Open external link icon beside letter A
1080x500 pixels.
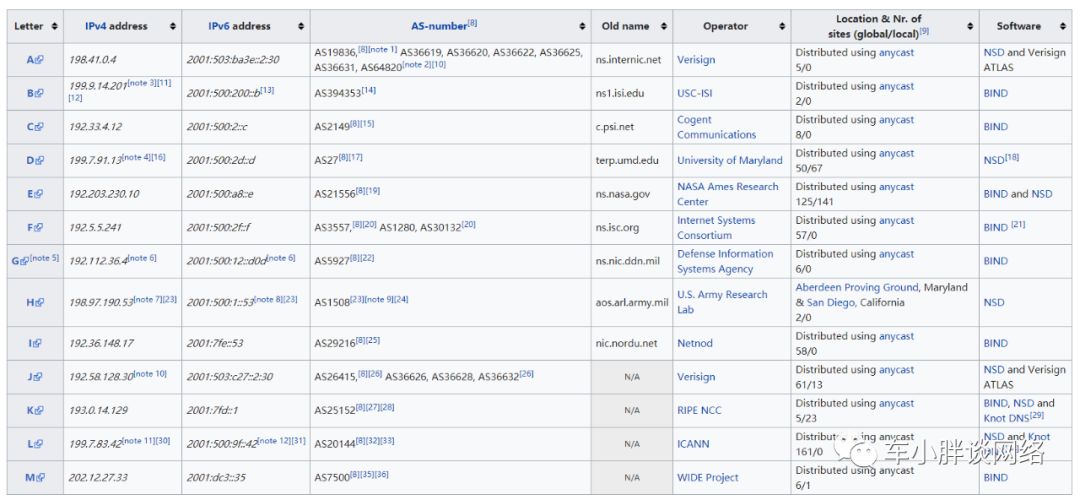(40, 60)
